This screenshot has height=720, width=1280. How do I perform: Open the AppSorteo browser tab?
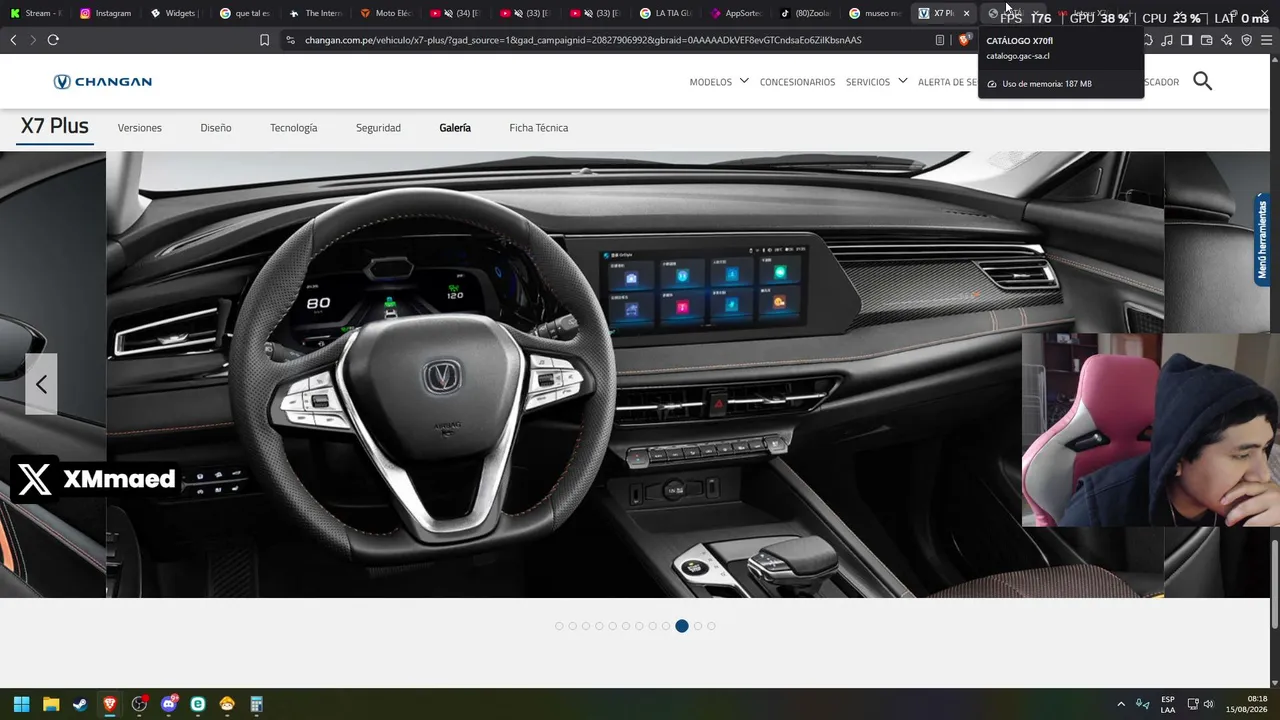point(735,14)
